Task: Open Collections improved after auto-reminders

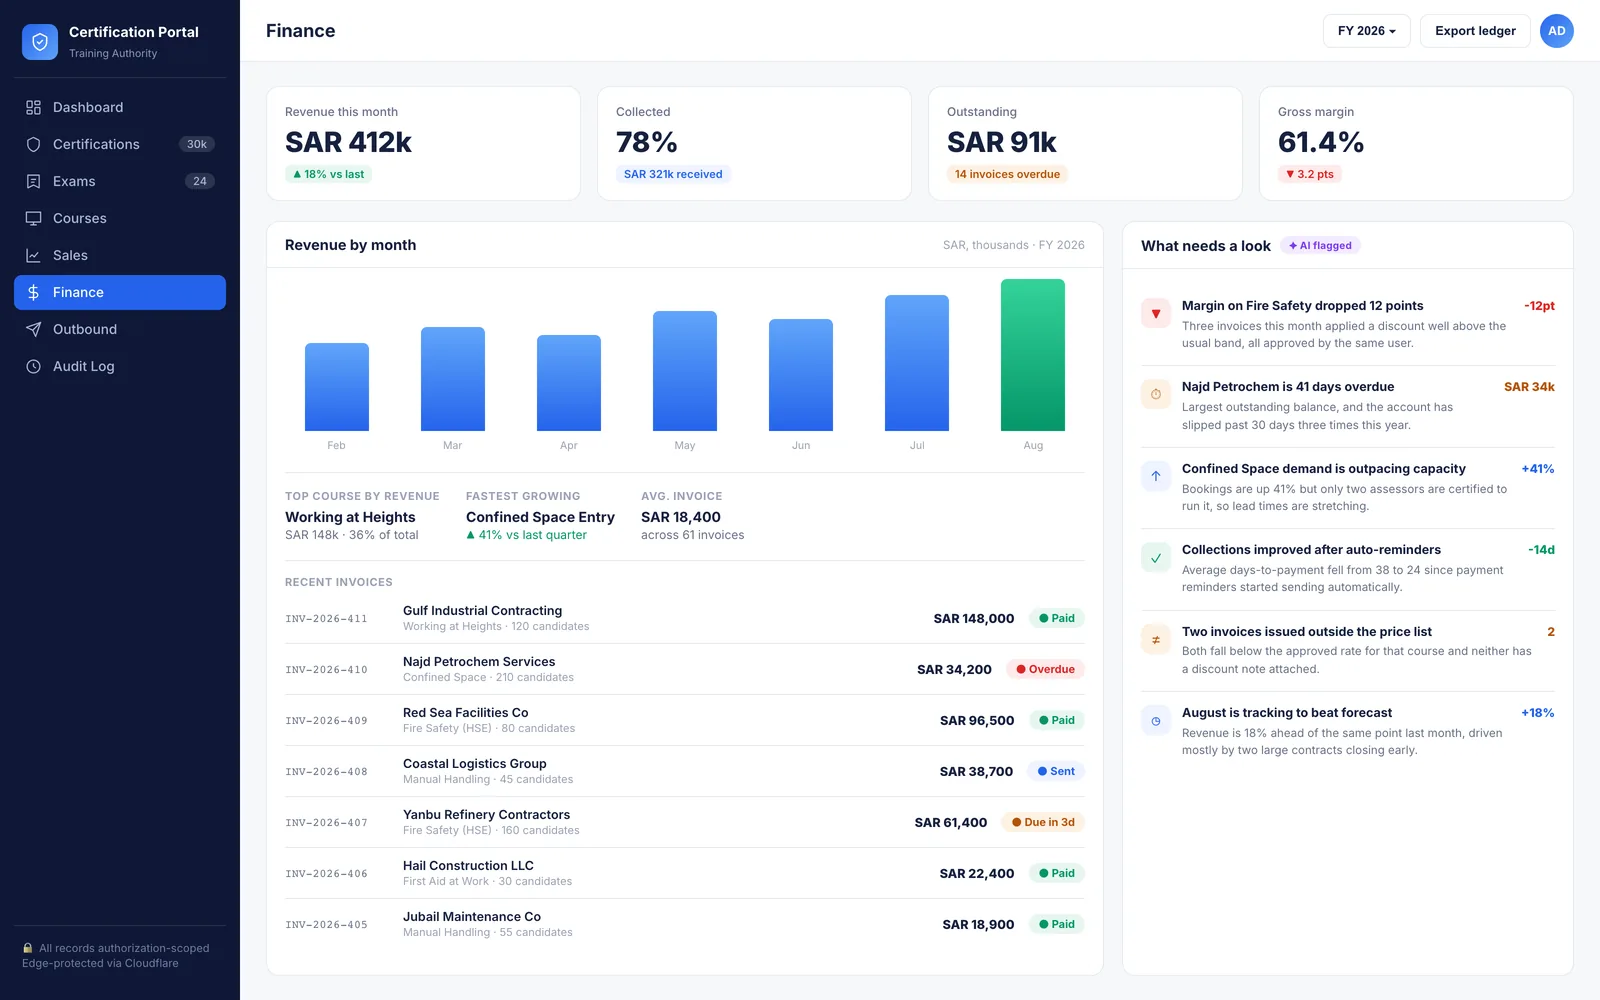Action: [1311, 550]
